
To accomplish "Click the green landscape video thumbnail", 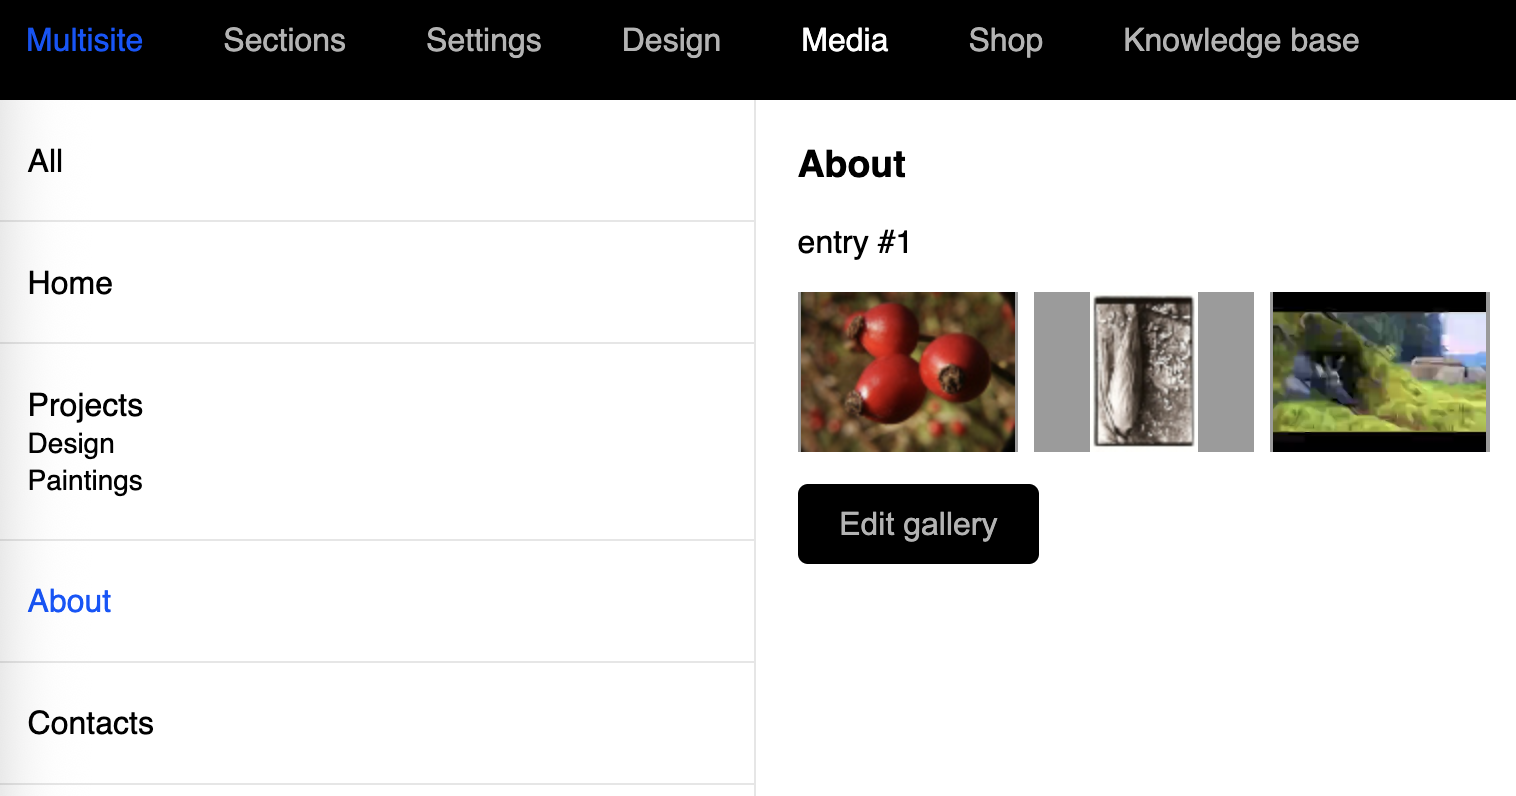I will [x=1380, y=372].
